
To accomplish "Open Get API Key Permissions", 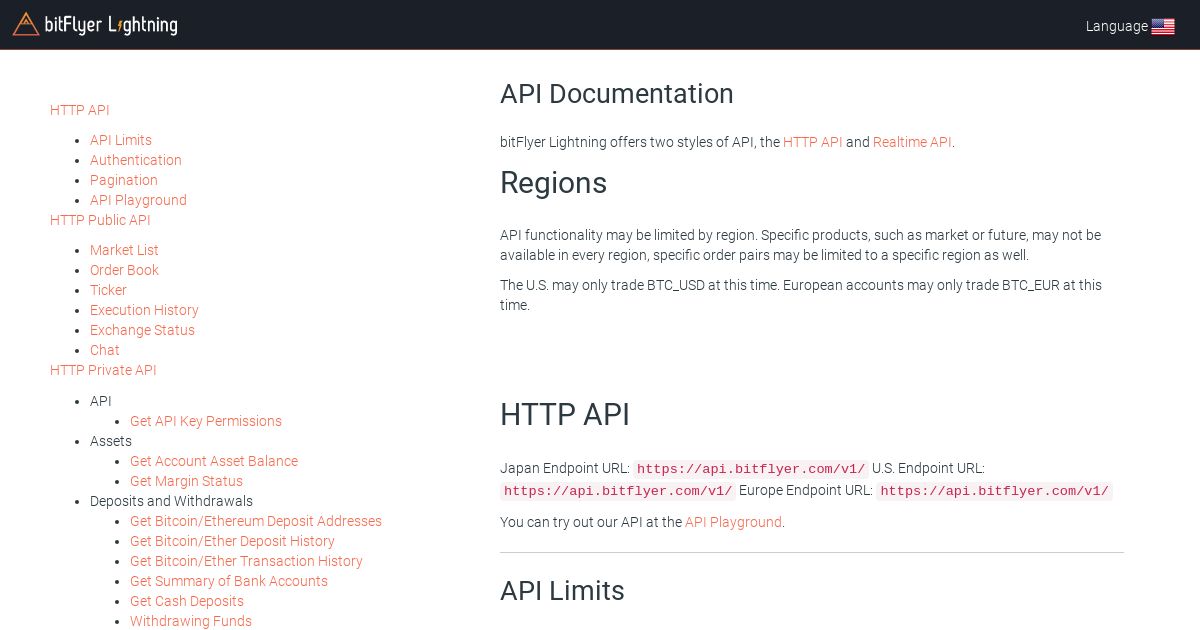I will 206,421.
